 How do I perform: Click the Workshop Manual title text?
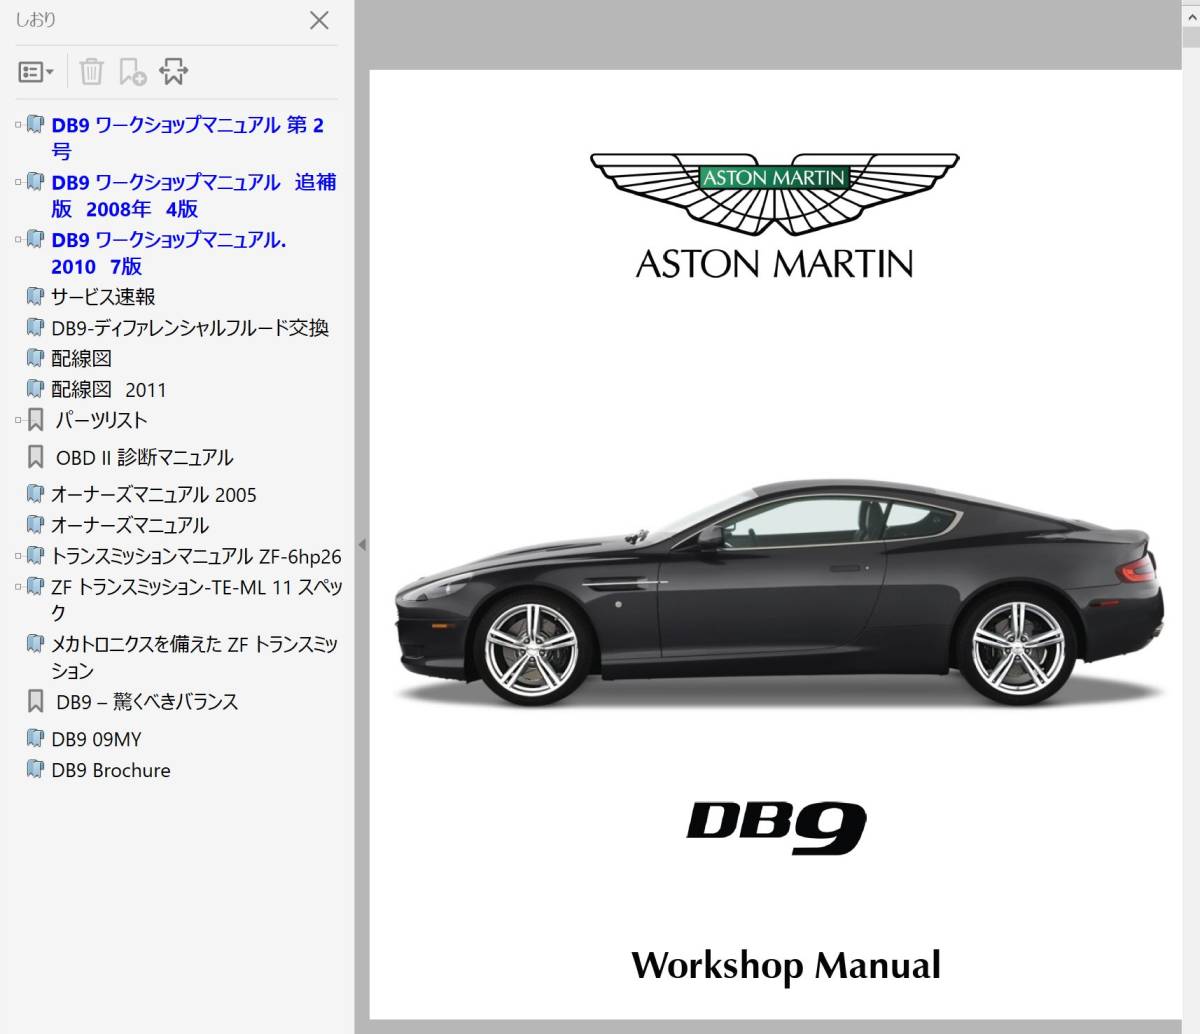(786, 966)
